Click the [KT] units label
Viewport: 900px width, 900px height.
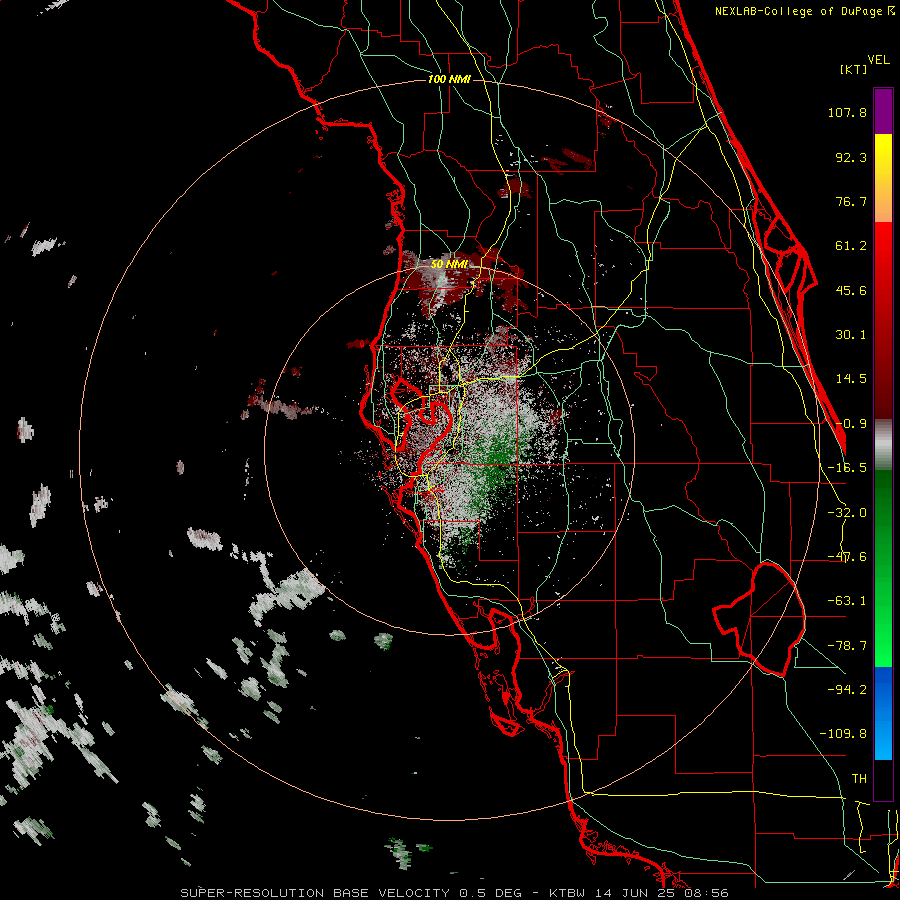click(853, 69)
